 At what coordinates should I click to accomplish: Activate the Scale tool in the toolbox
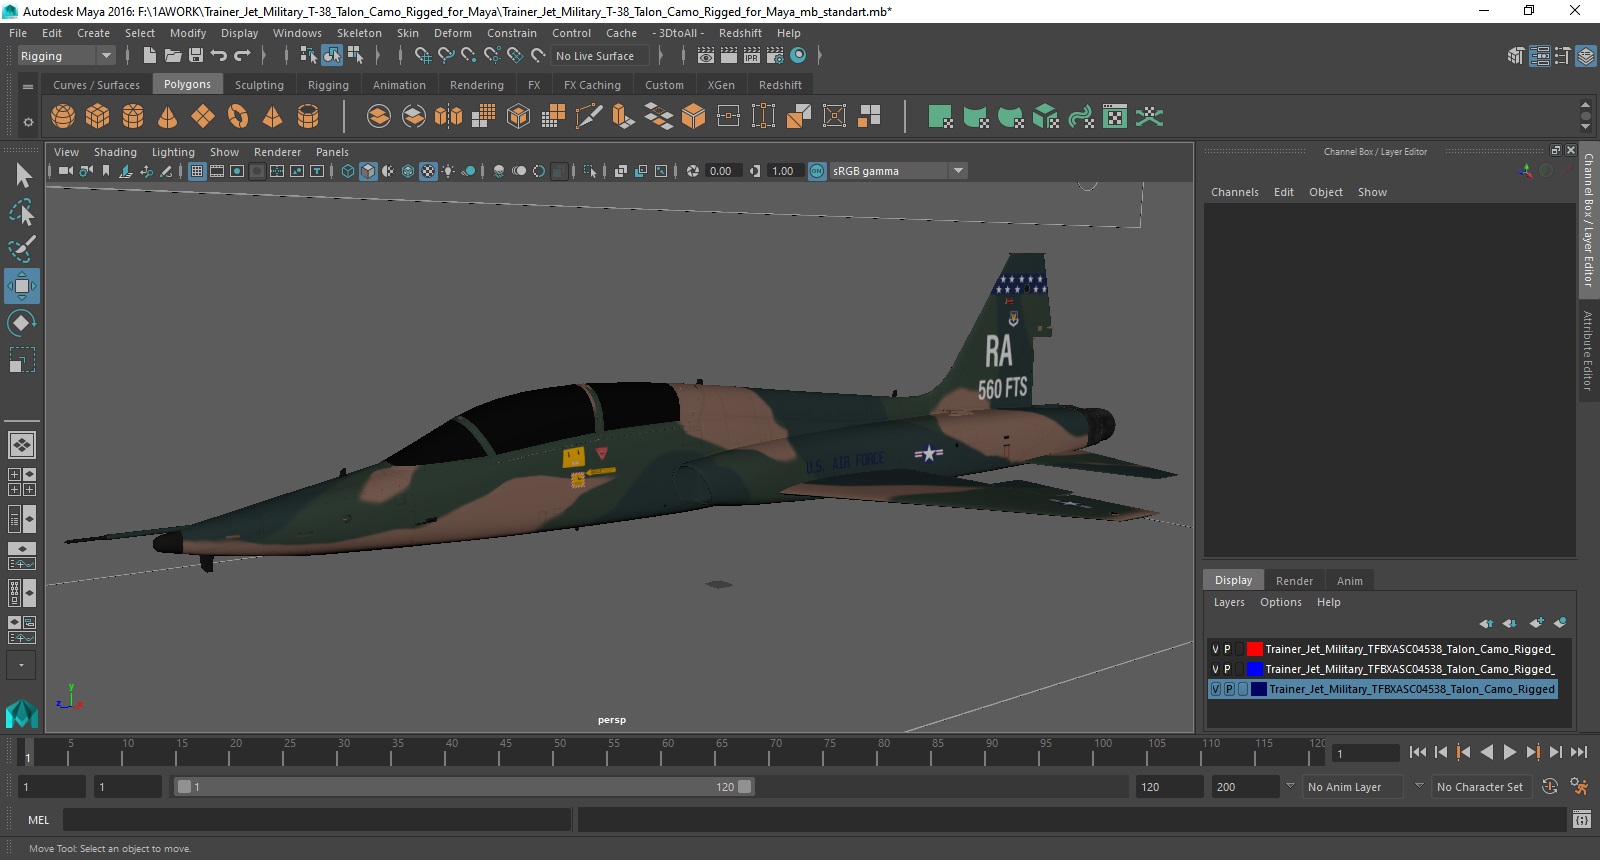coord(22,359)
